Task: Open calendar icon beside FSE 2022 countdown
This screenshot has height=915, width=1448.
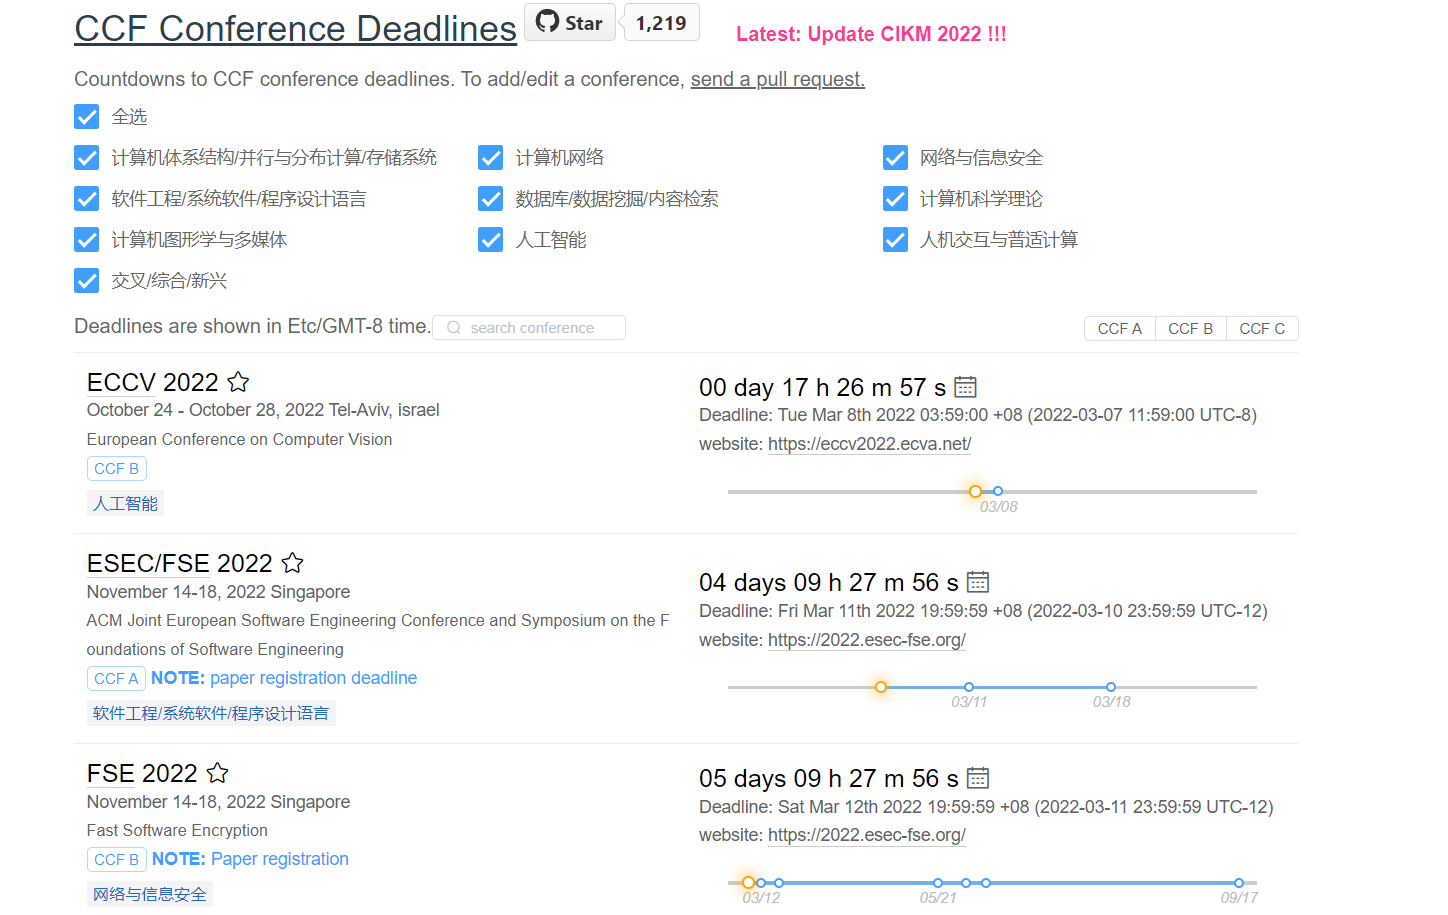Action: [x=978, y=778]
